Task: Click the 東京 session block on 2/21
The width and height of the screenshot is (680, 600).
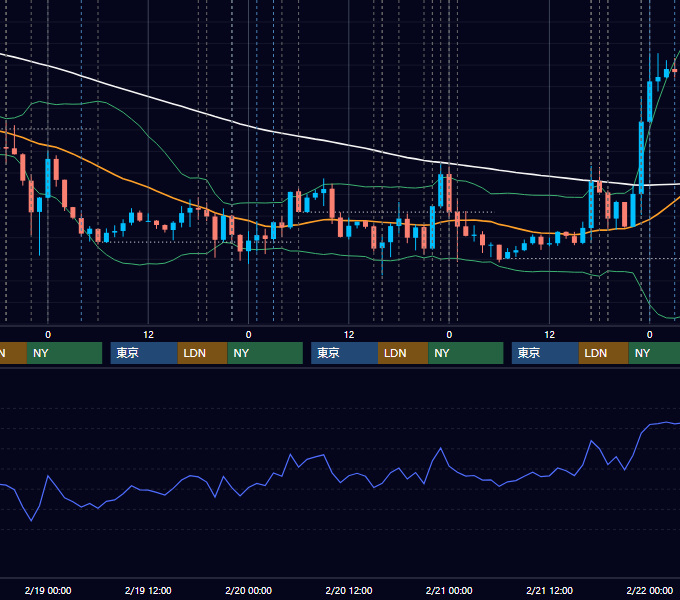Action: 545,353
